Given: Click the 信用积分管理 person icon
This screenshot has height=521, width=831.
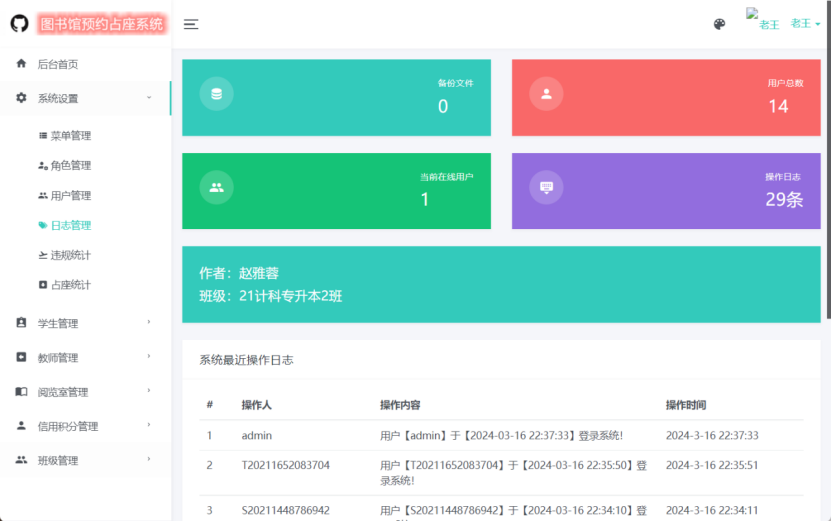Looking at the screenshot, I should coord(21,425).
